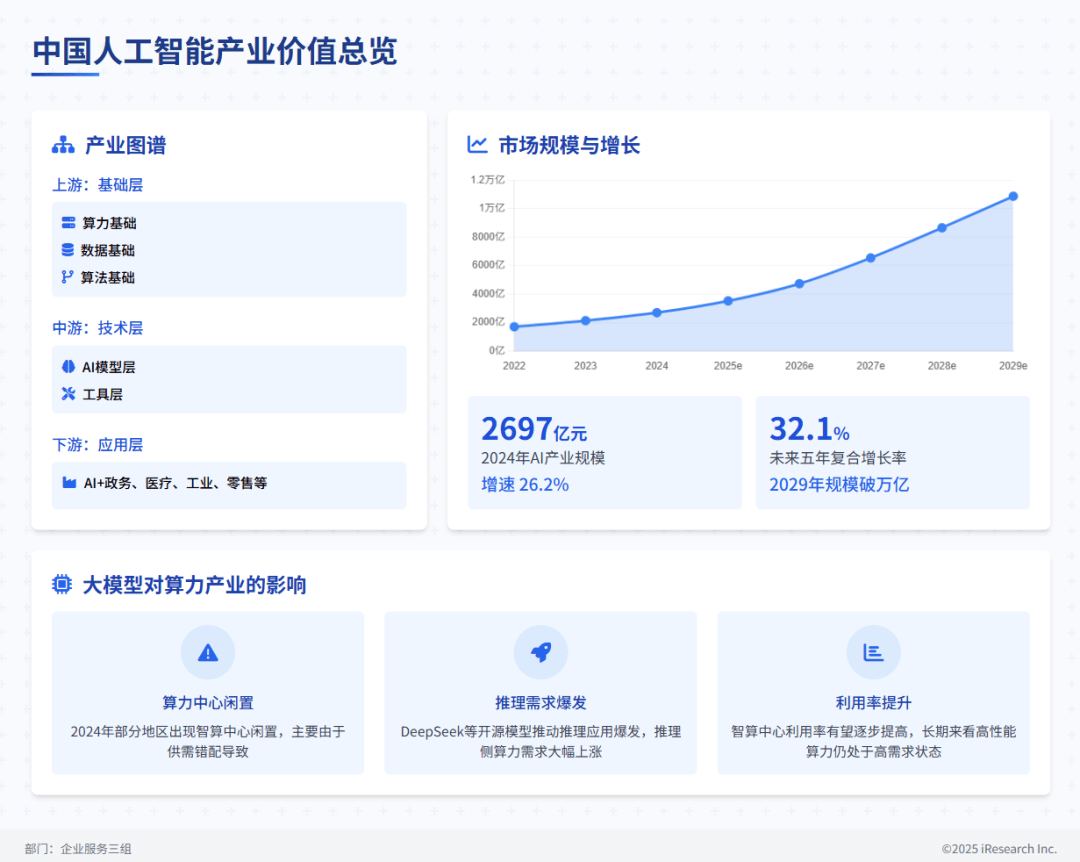Click the ©2025 iResearch Inc. footer text

point(998,849)
